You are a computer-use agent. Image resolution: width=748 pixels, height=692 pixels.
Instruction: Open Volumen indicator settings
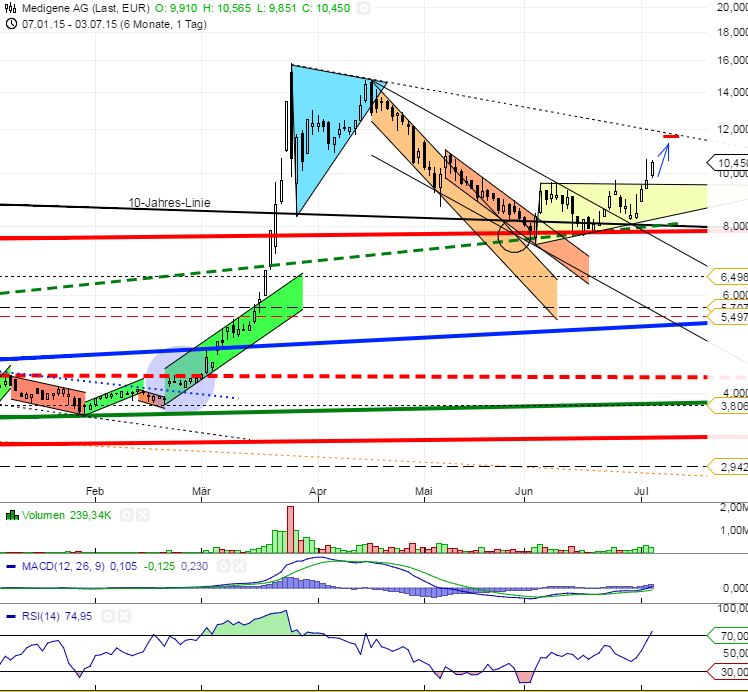pos(127,515)
